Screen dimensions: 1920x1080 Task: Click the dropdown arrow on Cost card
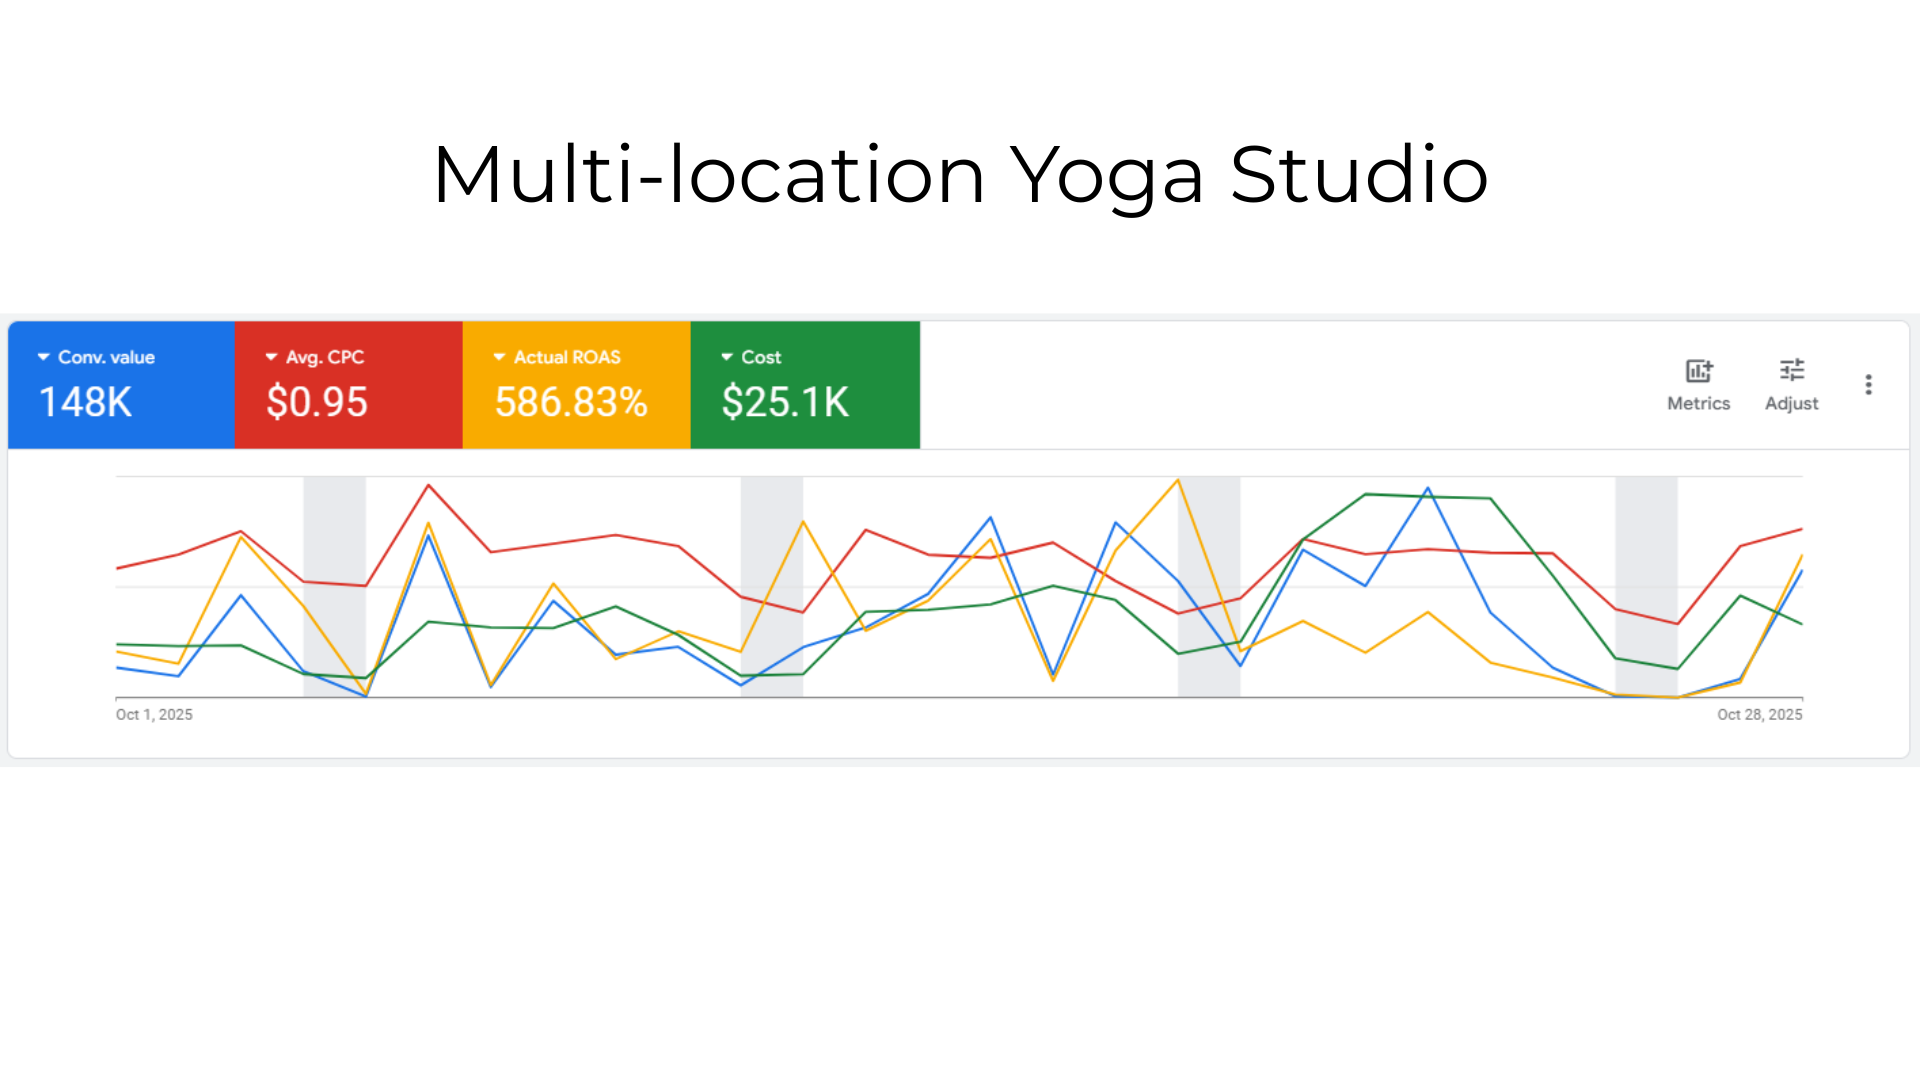(724, 356)
